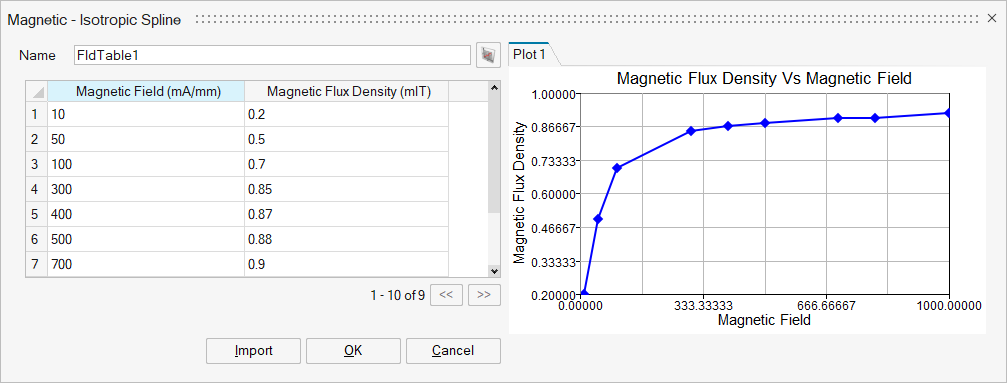Select the flux density cell with value 0.5
Viewport: 1007px width, 383px height.
346,139
